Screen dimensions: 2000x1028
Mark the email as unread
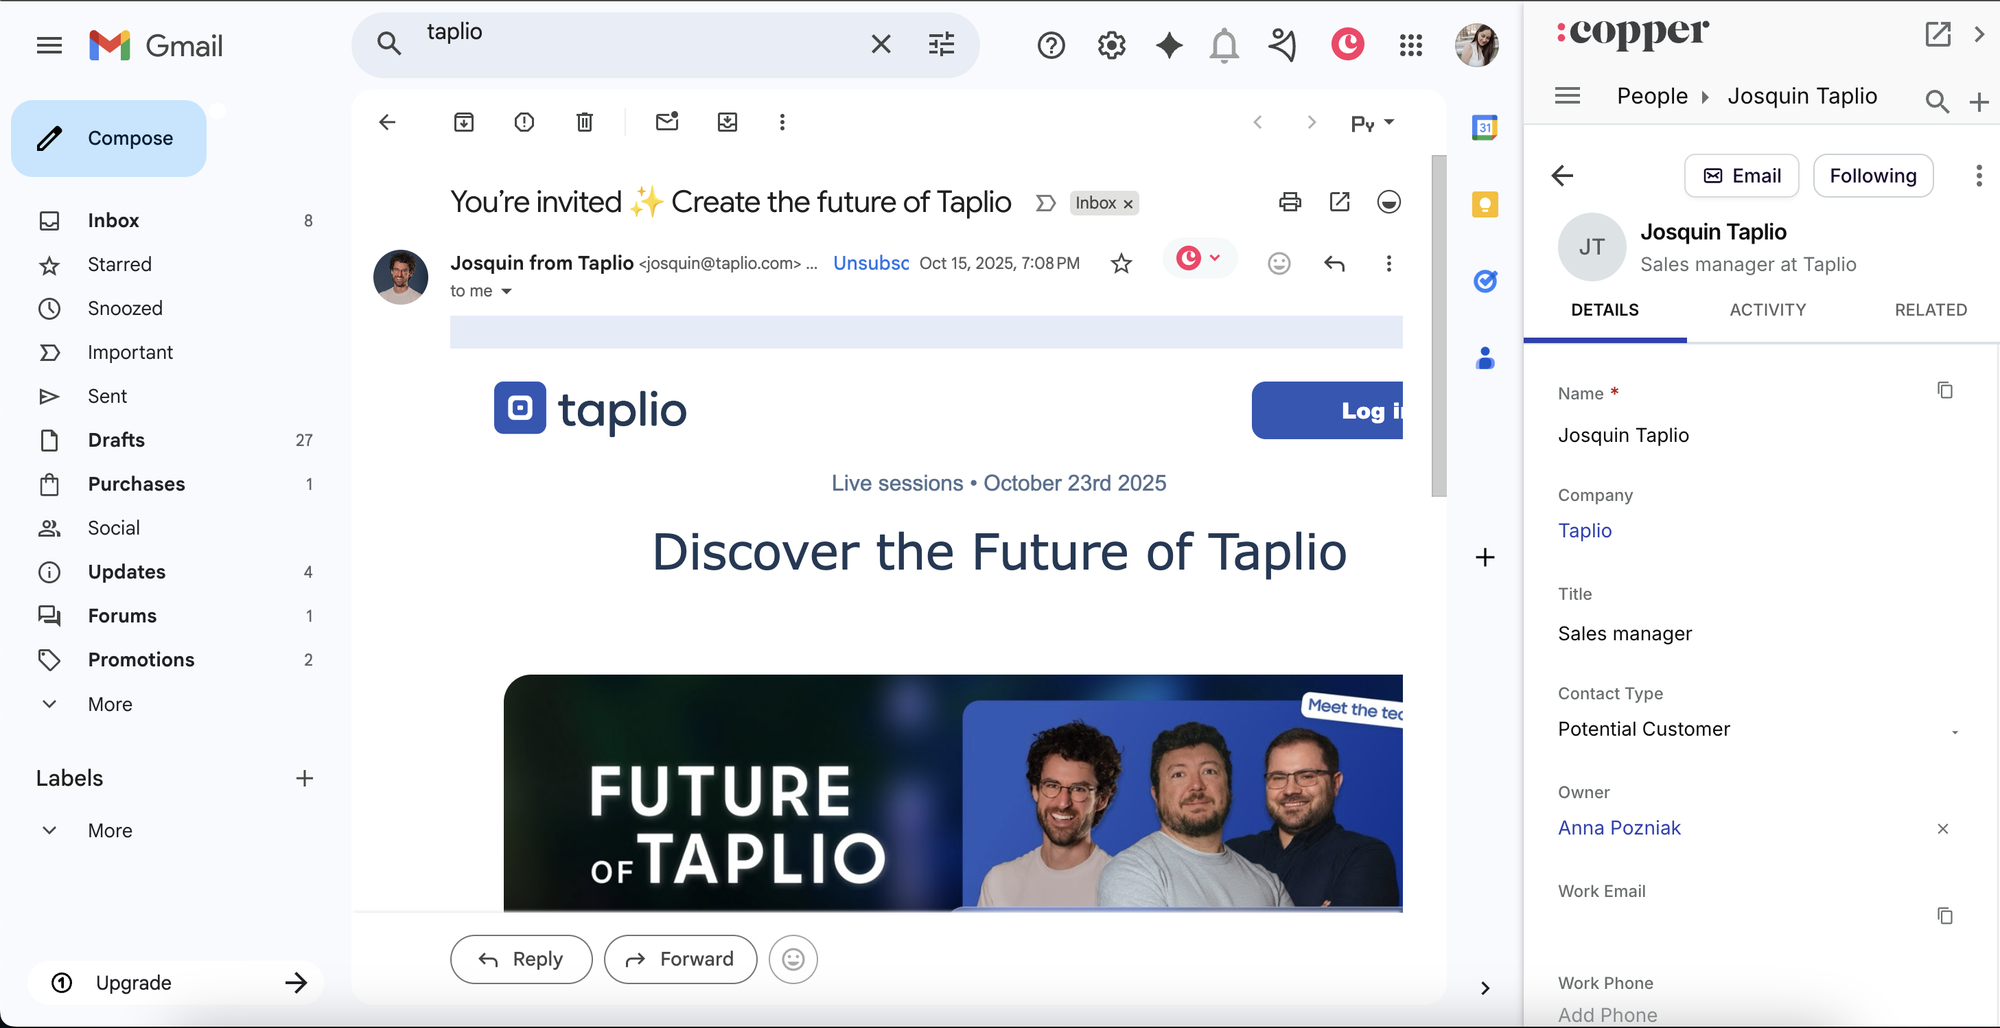pyautogui.click(x=667, y=121)
